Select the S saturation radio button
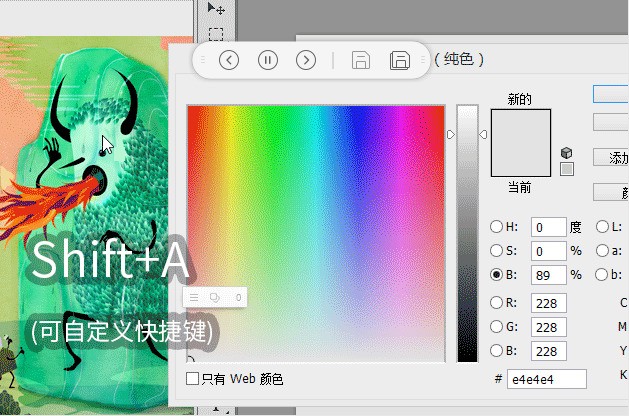 [x=496, y=251]
